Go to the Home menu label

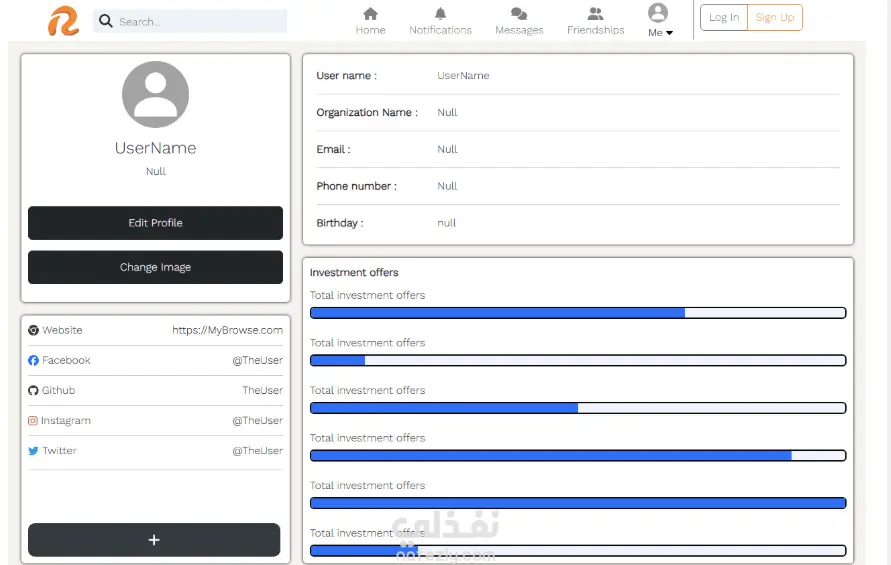(x=370, y=30)
